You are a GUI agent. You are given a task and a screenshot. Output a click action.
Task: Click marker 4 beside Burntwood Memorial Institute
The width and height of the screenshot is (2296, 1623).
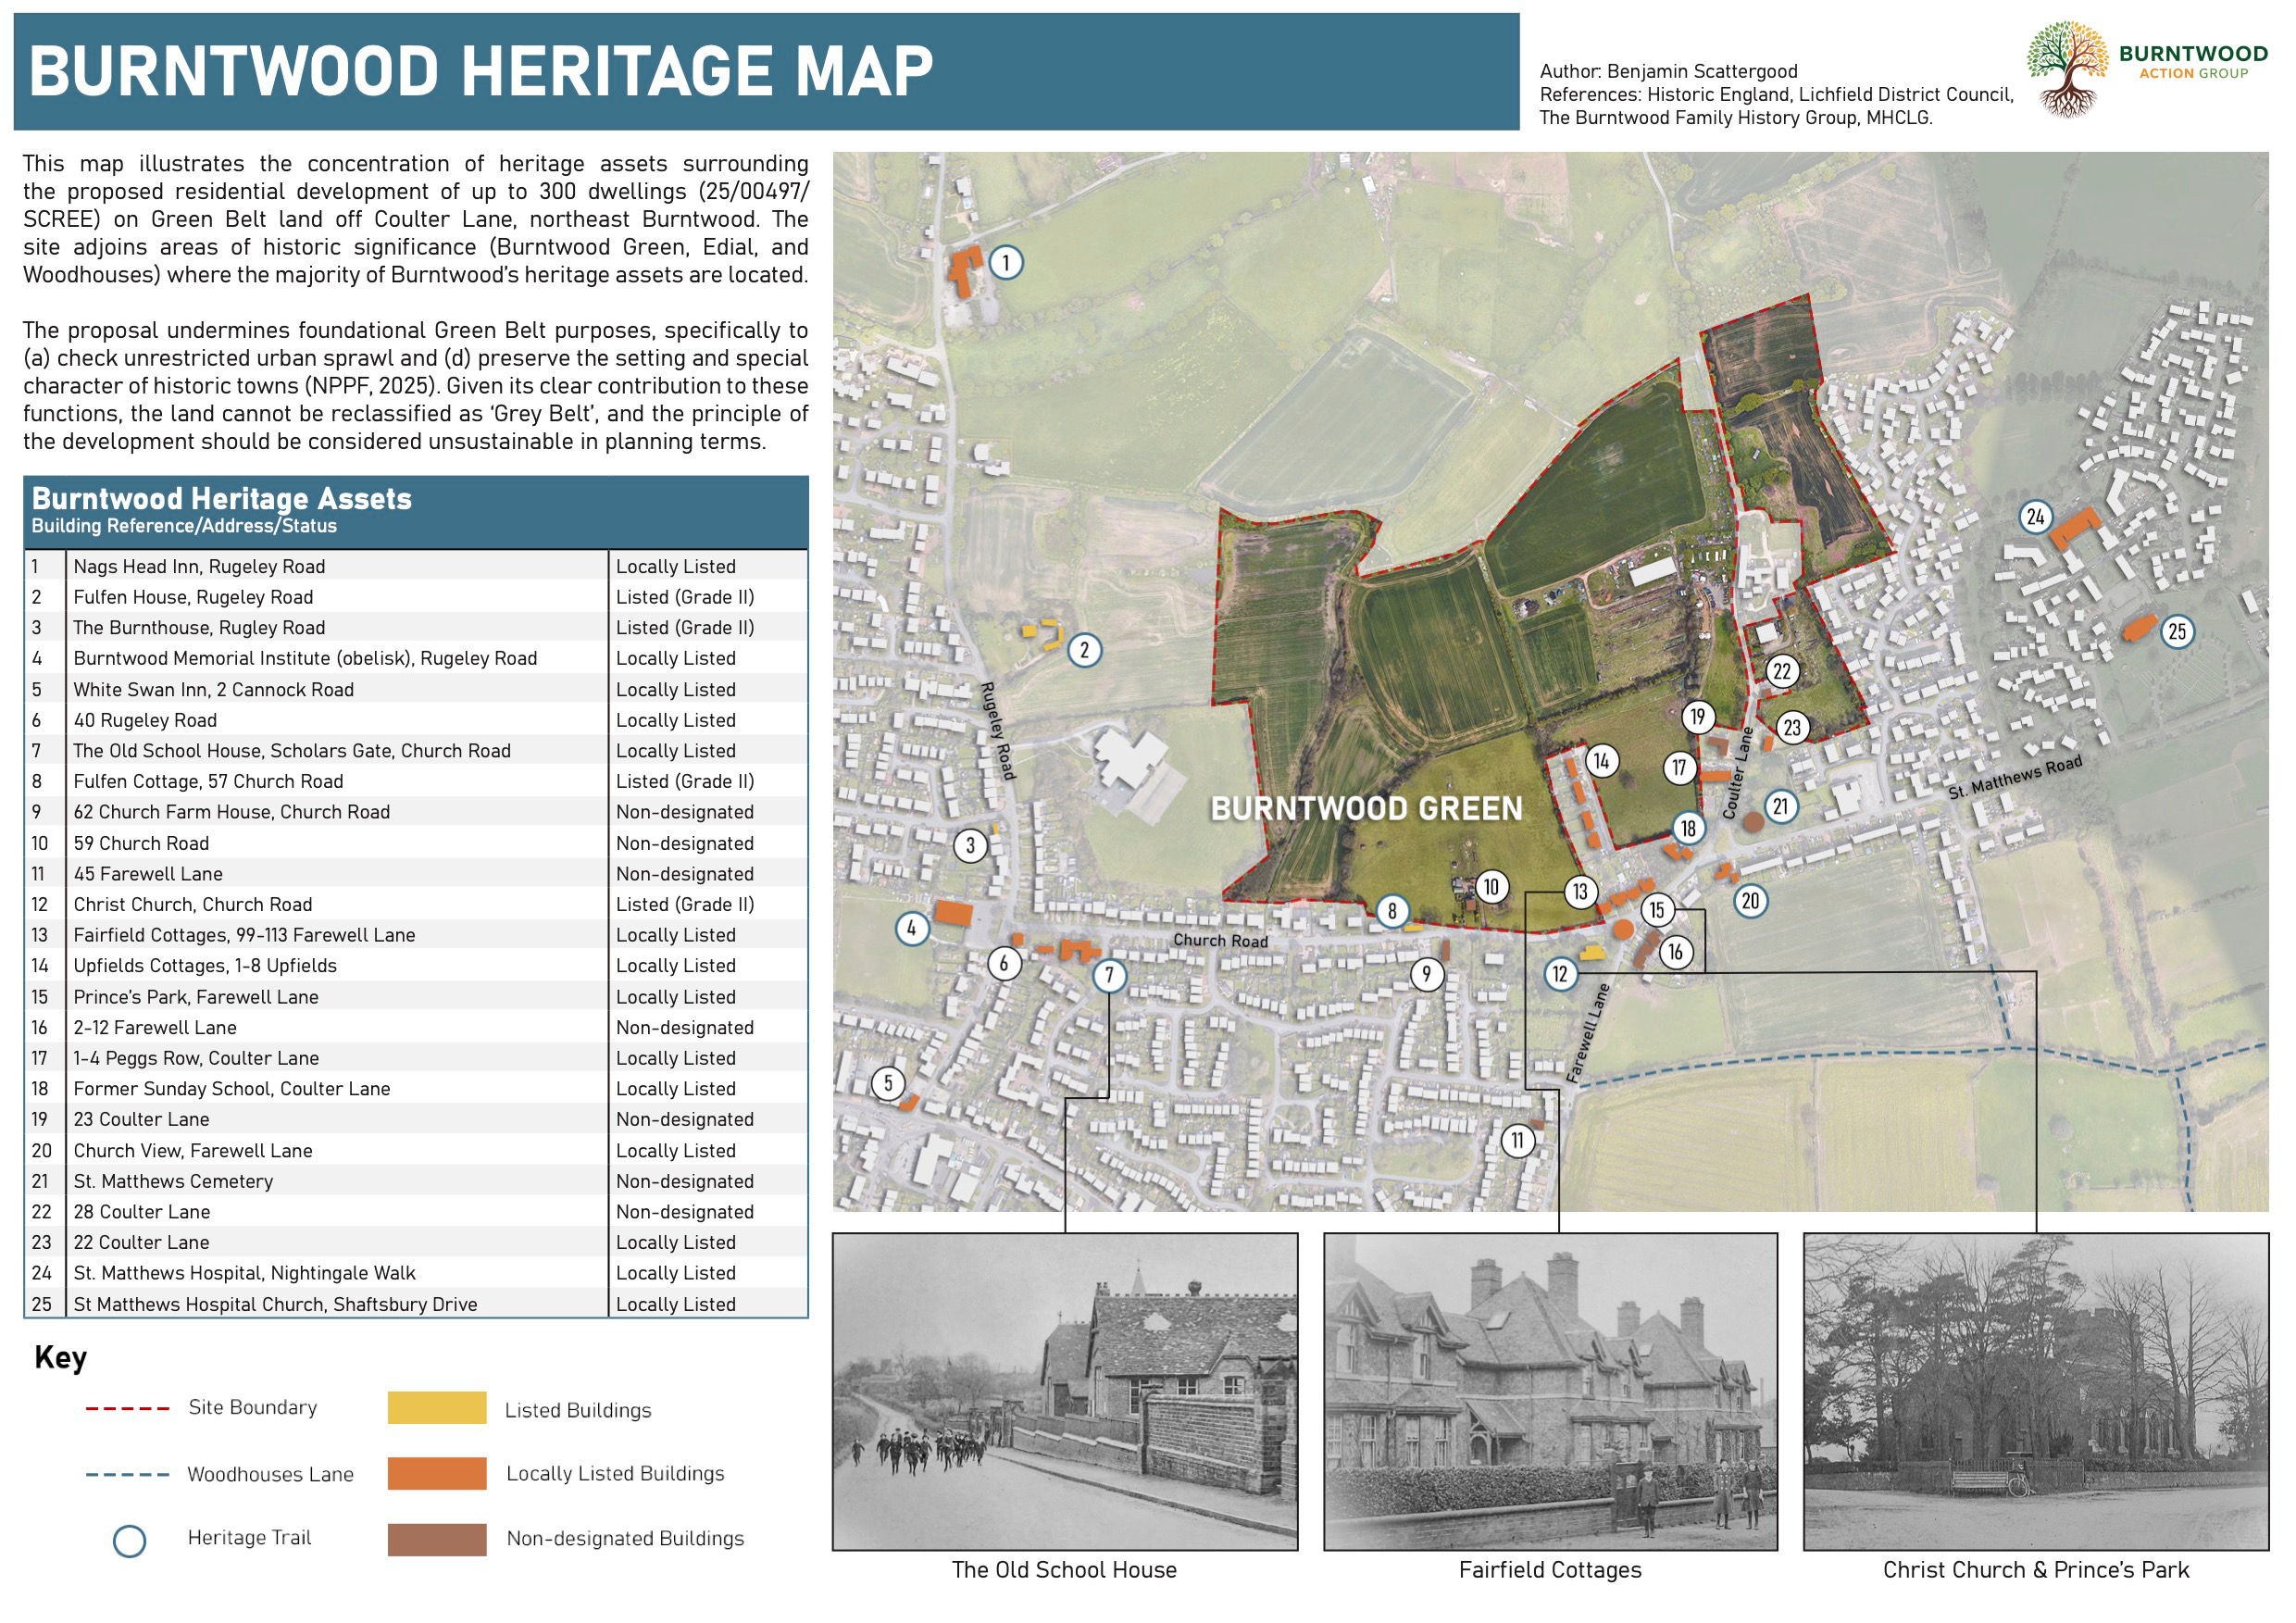[911, 928]
